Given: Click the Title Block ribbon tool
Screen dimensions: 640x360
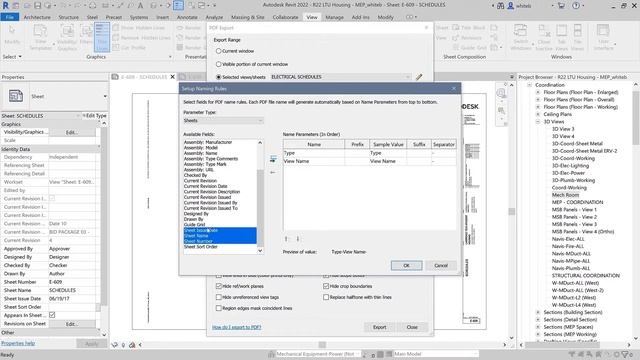Looking at the screenshot, I should tap(469, 27).
